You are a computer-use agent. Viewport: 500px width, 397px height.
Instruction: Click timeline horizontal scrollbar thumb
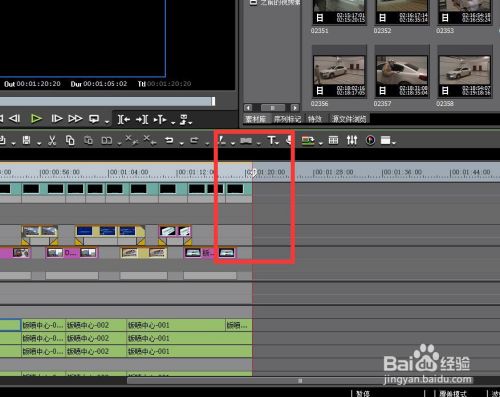point(300,380)
